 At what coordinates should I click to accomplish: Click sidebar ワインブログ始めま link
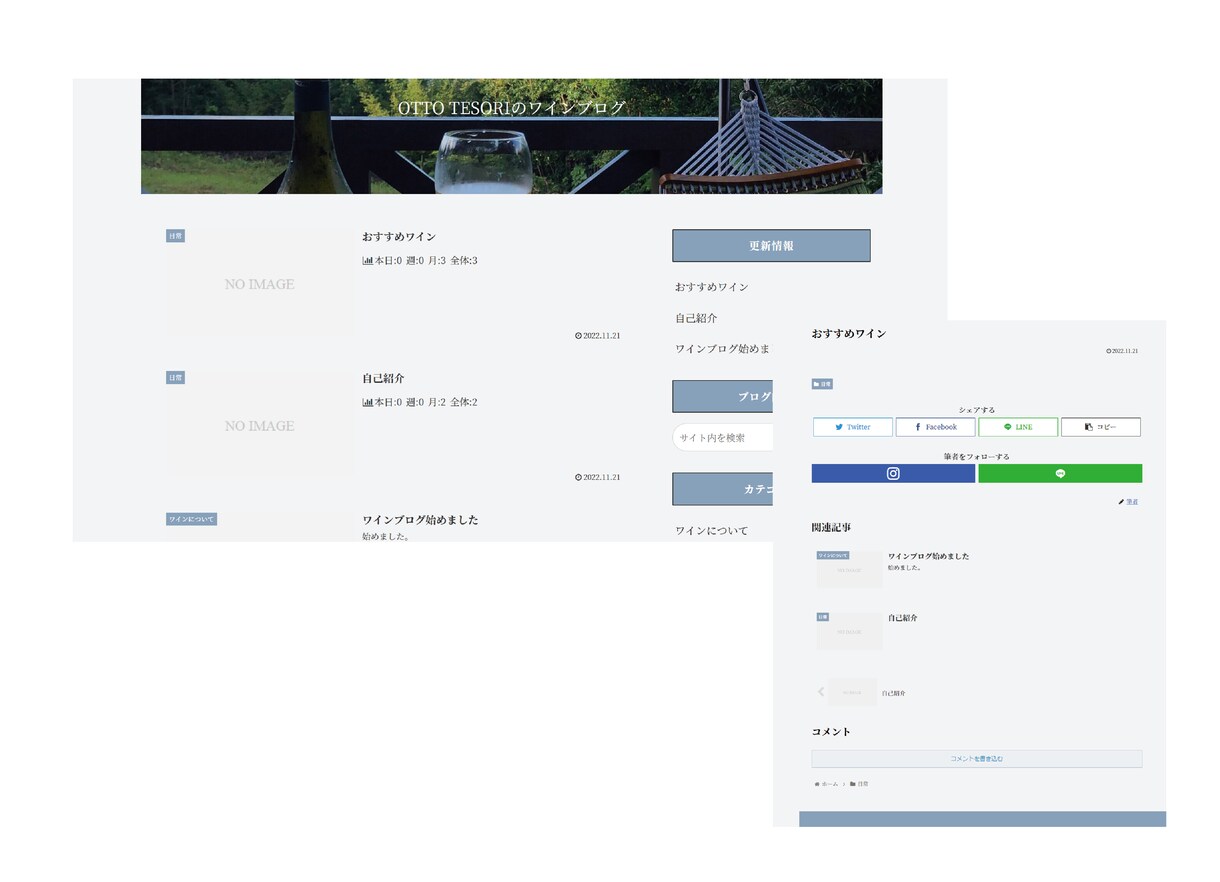tap(723, 349)
